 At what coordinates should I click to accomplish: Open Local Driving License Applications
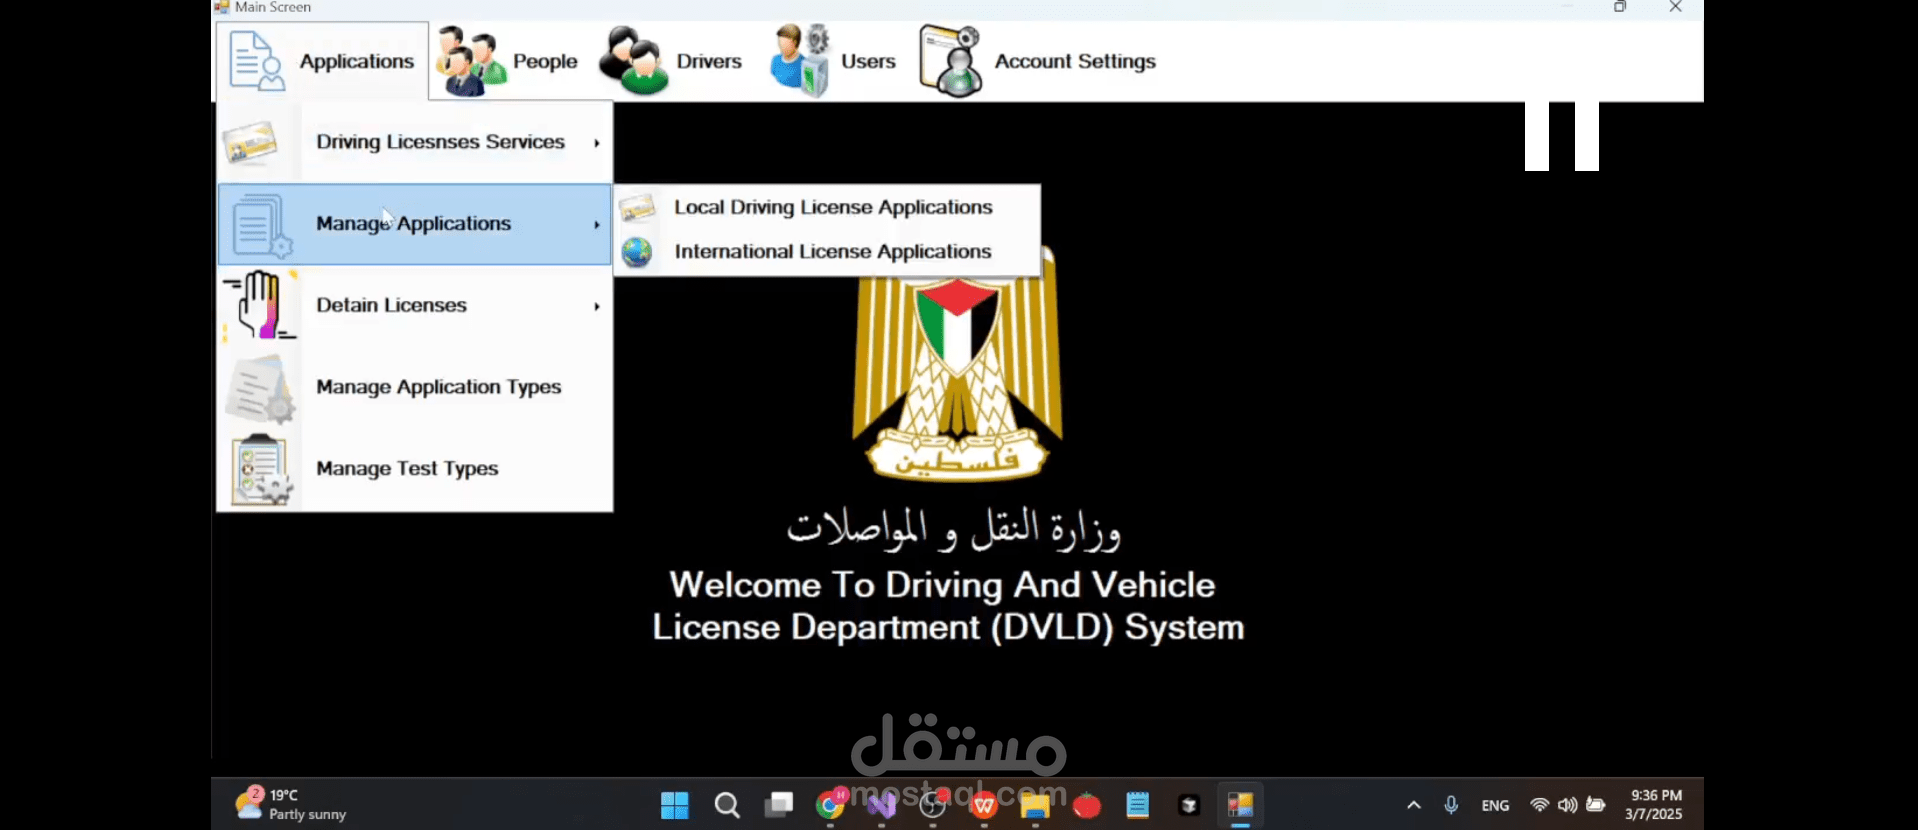(827, 207)
